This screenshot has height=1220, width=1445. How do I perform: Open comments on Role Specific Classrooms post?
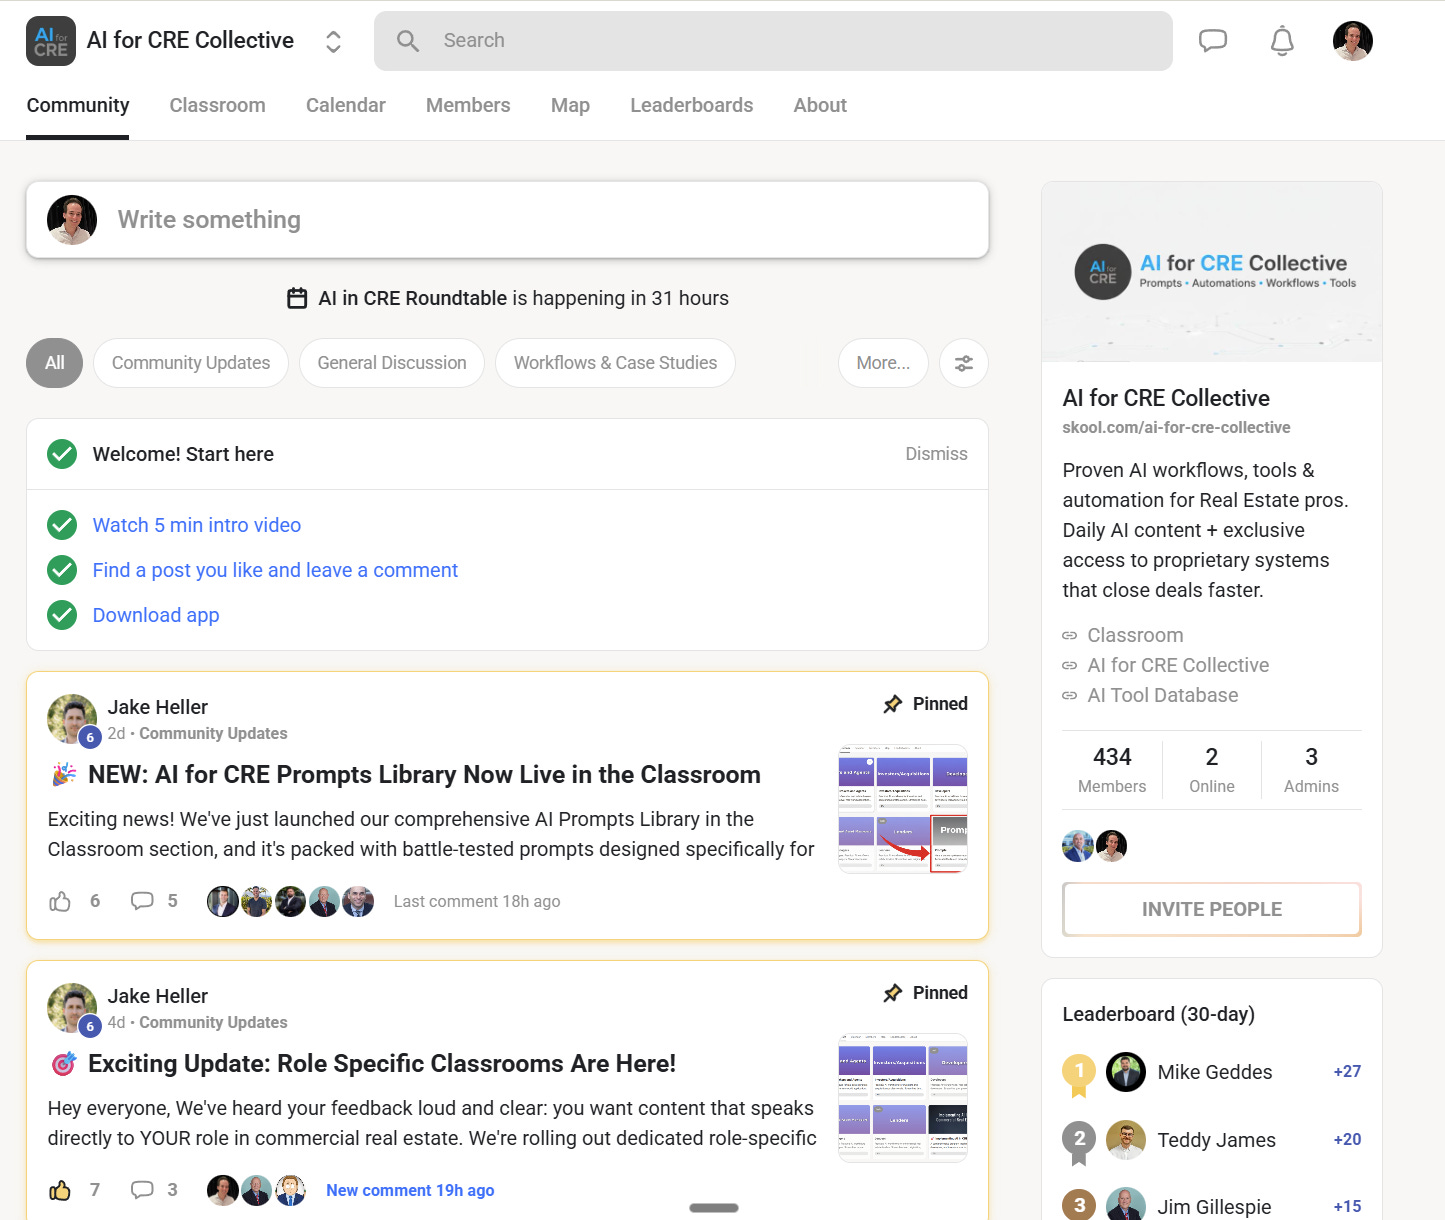(x=142, y=1190)
